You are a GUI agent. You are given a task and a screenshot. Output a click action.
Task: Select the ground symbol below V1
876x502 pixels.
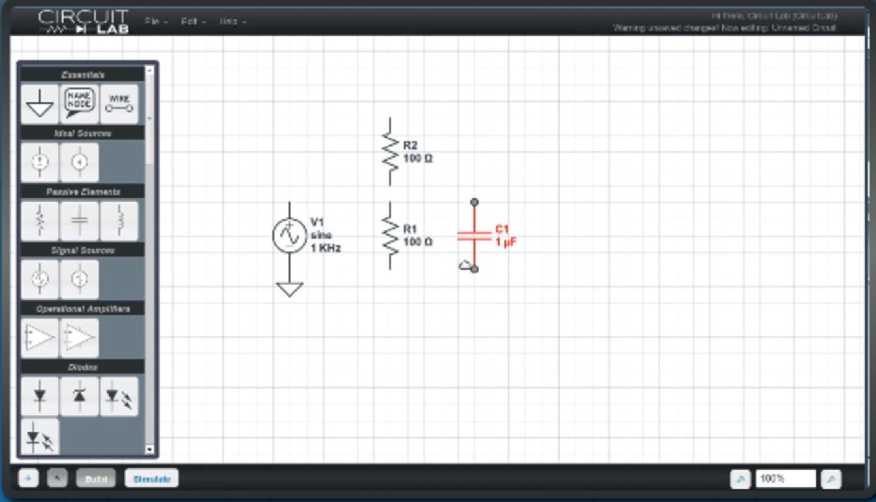(x=289, y=288)
